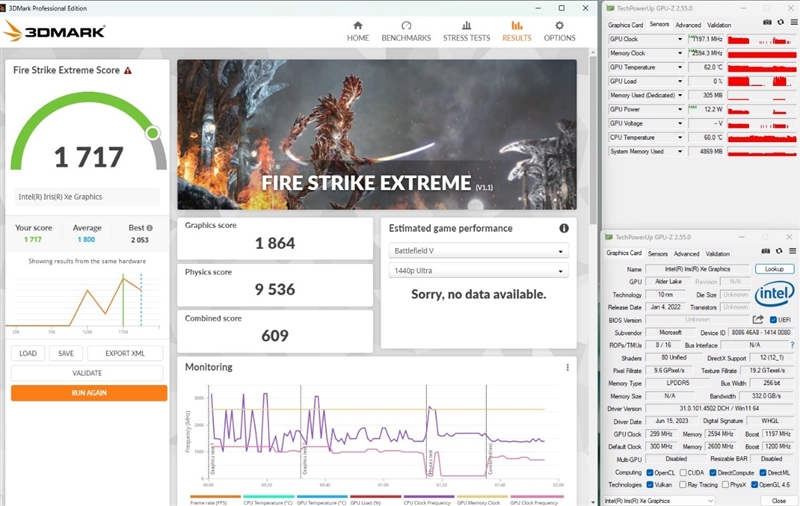
Task: Open the System Memory Used sensor dropdown arrow
Action: tap(680, 151)
